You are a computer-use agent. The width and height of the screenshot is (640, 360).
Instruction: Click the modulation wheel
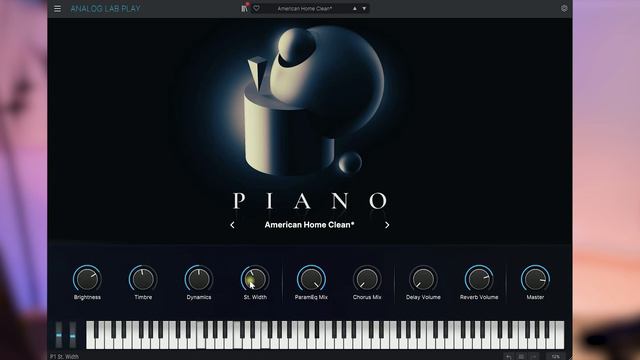73,335
